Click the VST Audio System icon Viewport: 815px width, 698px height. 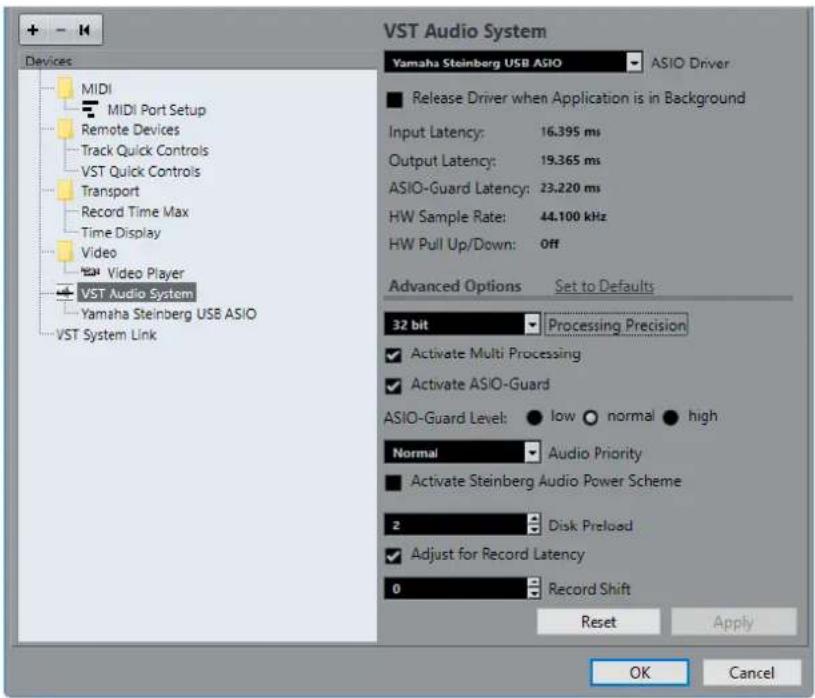coord(65,293)
